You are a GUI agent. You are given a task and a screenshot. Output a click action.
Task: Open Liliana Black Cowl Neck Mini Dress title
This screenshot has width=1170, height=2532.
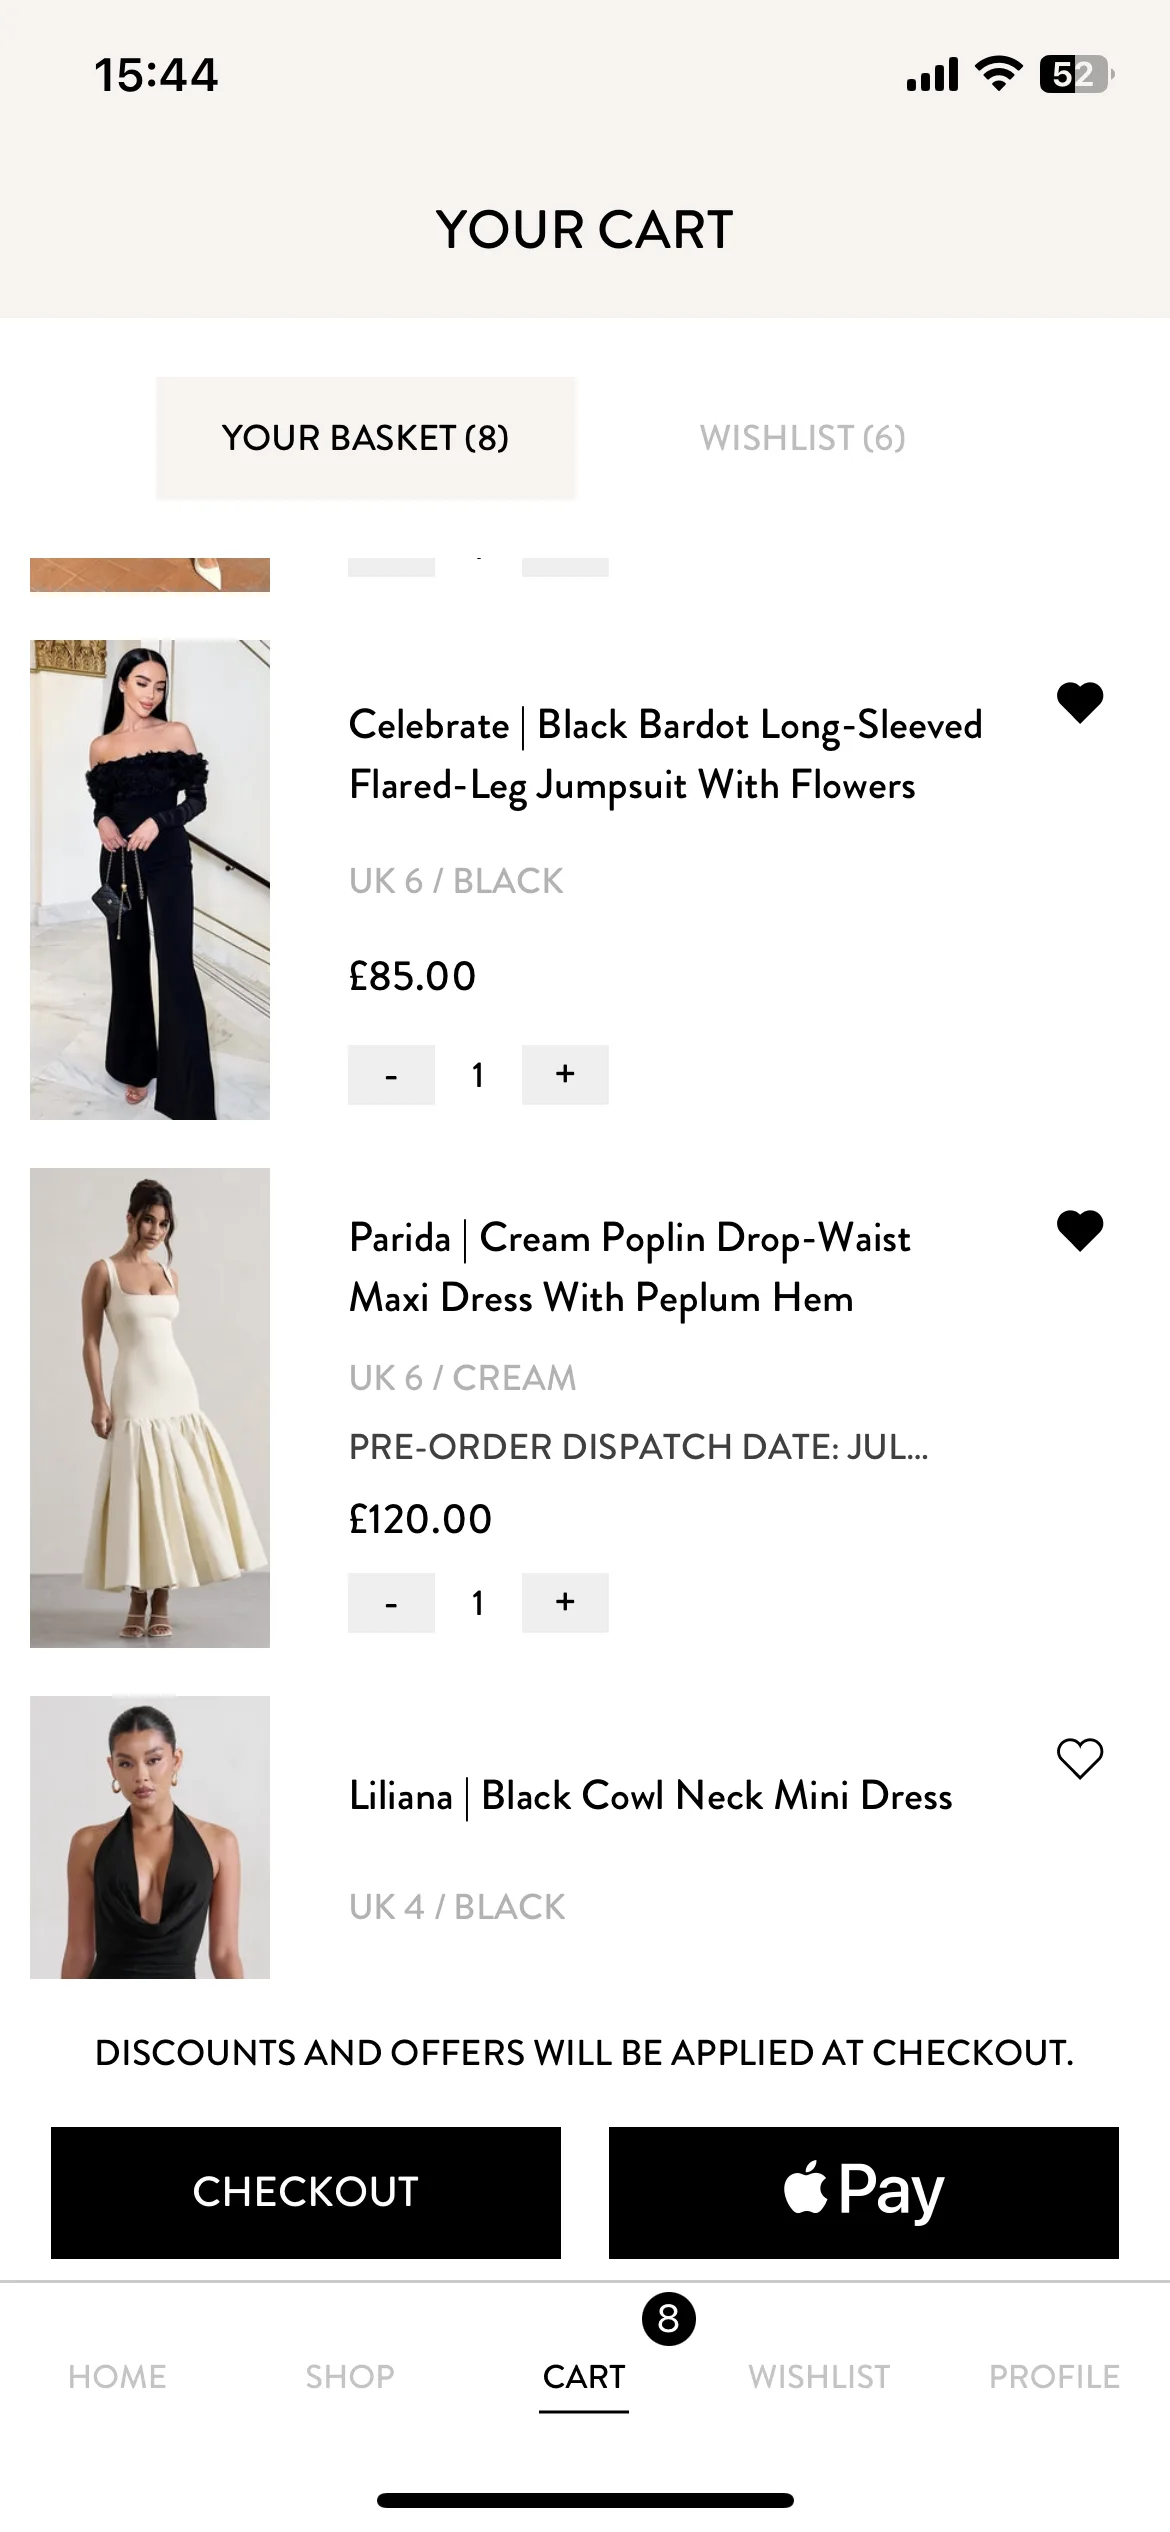(x=651, y=1796)
